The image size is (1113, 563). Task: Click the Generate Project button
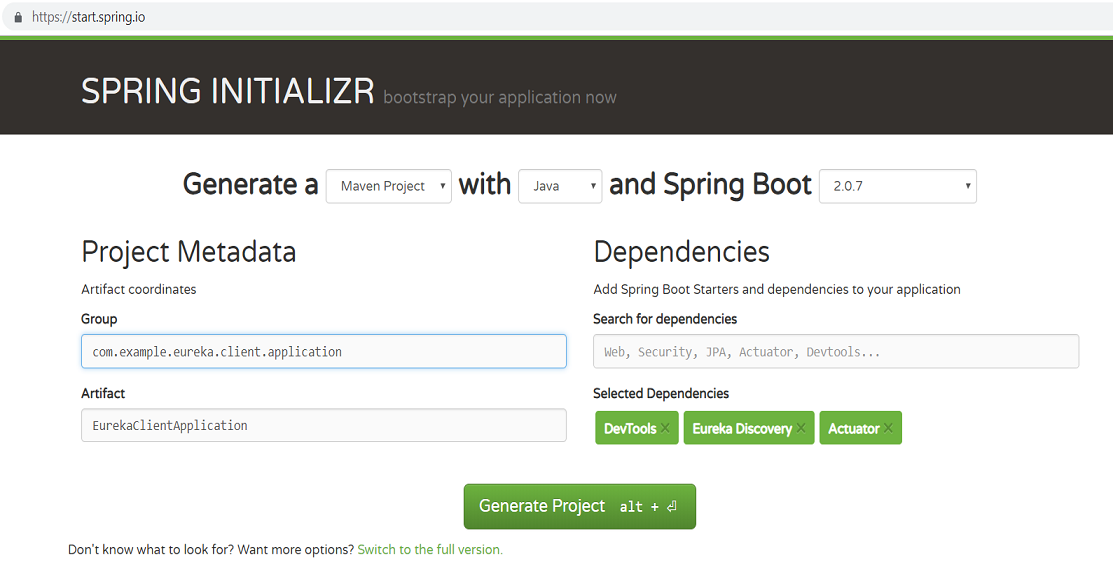pos(580,506)
